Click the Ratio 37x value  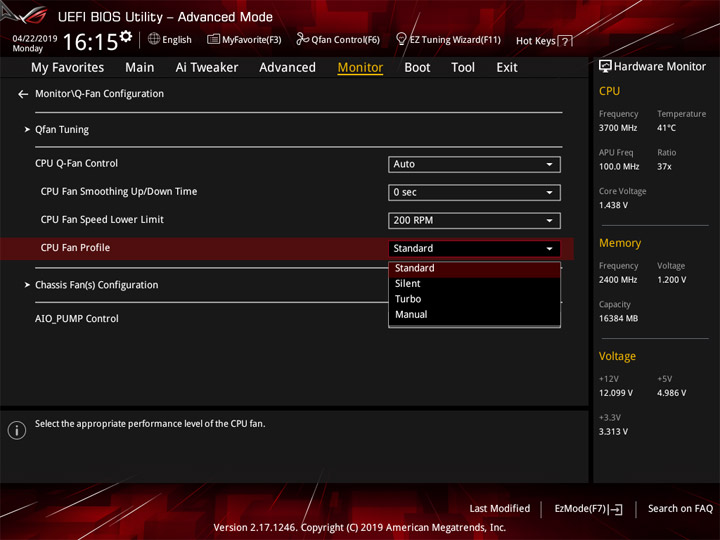pos(664,166)
